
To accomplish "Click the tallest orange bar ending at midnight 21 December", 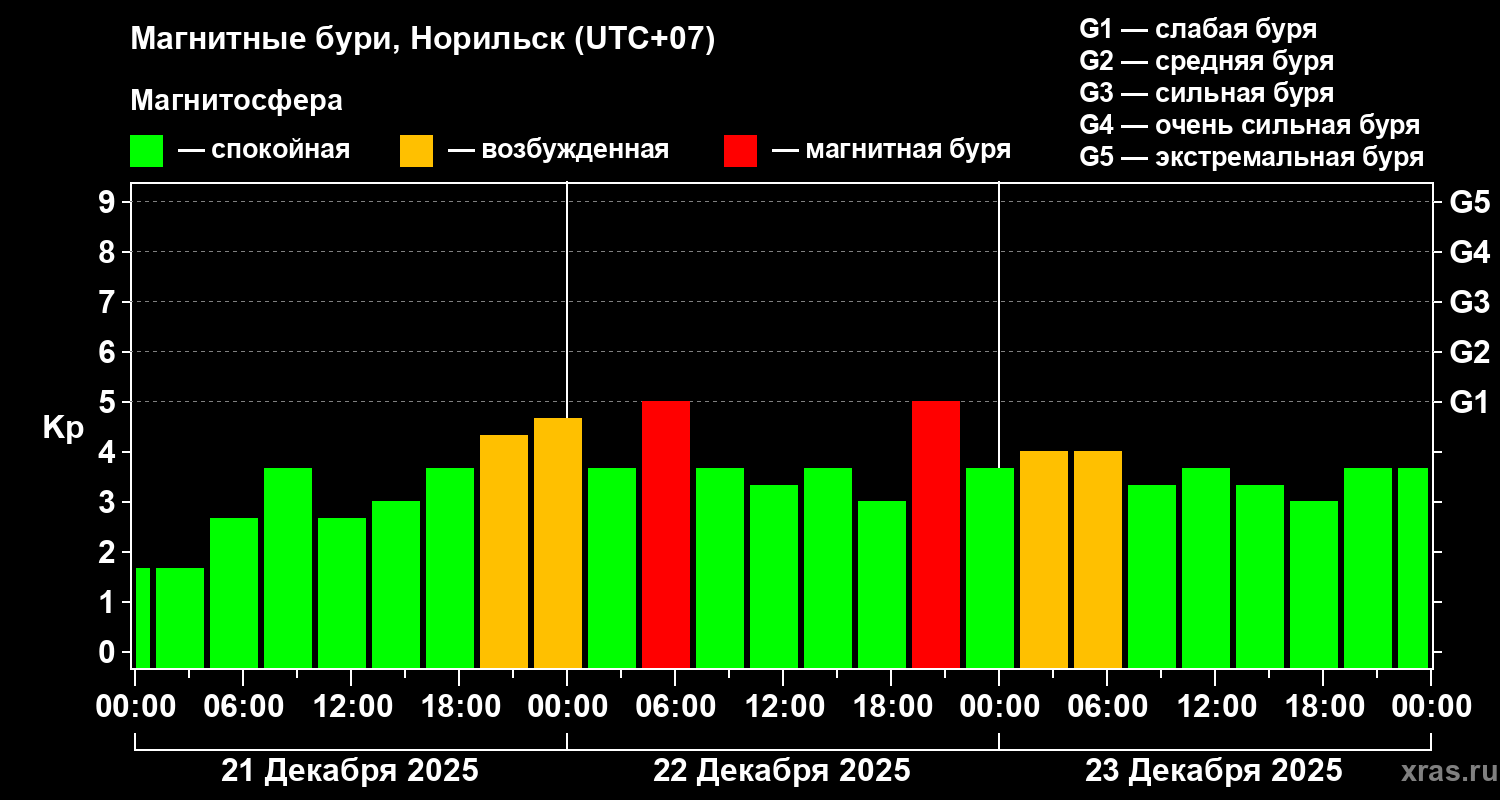I will tap(558, 542).
